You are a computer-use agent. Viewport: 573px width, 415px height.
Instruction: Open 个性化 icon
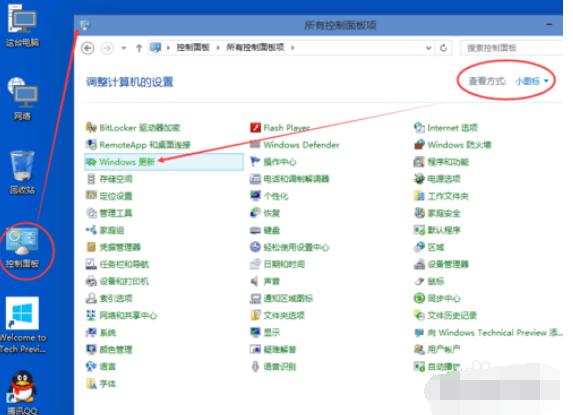(x=255, y=196)
